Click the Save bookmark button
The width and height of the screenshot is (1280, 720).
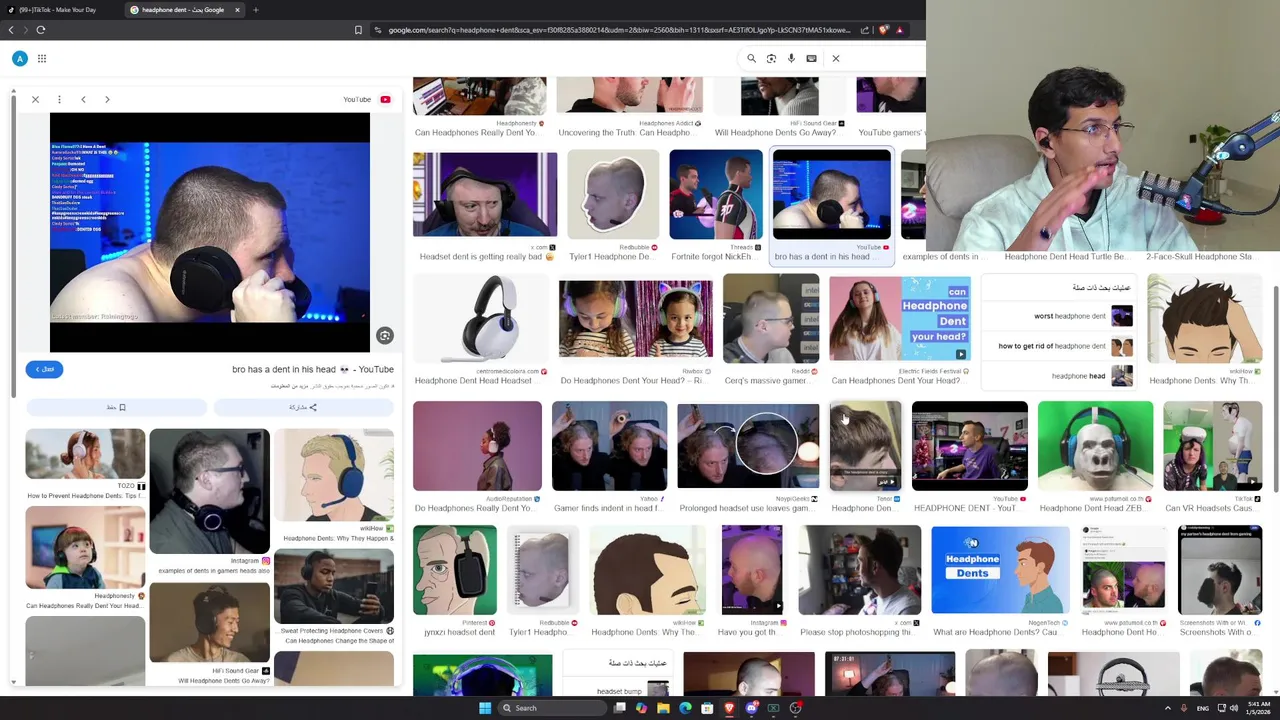tap(116, 407)
